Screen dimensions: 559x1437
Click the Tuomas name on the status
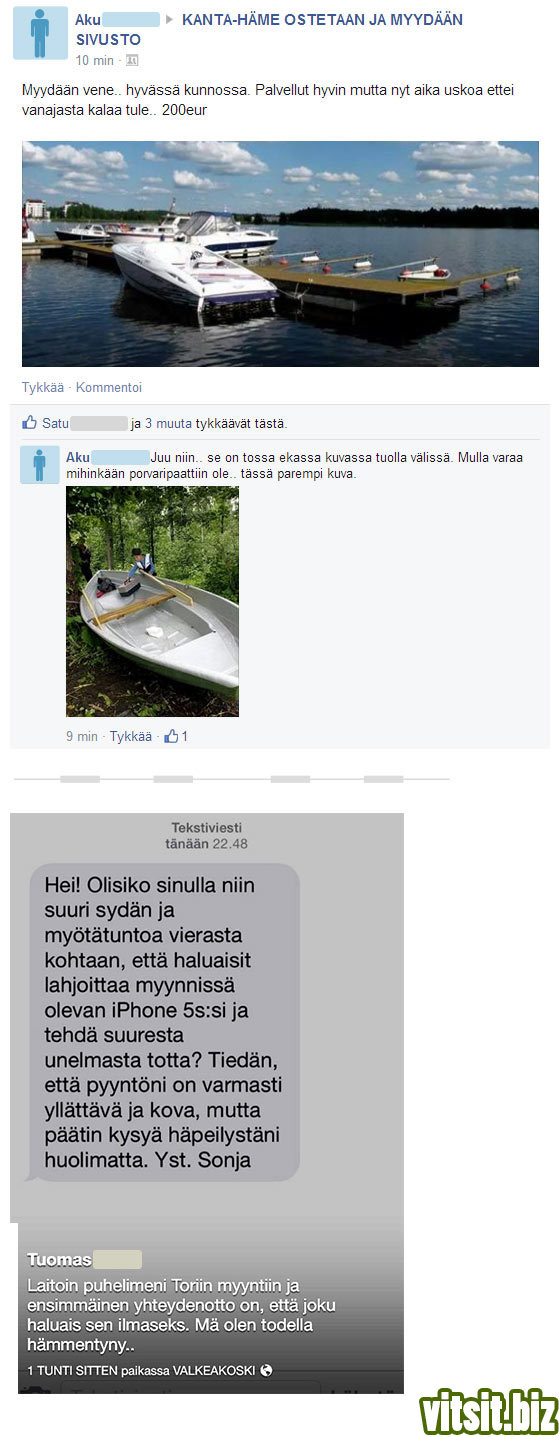(x=59, y=1259)
